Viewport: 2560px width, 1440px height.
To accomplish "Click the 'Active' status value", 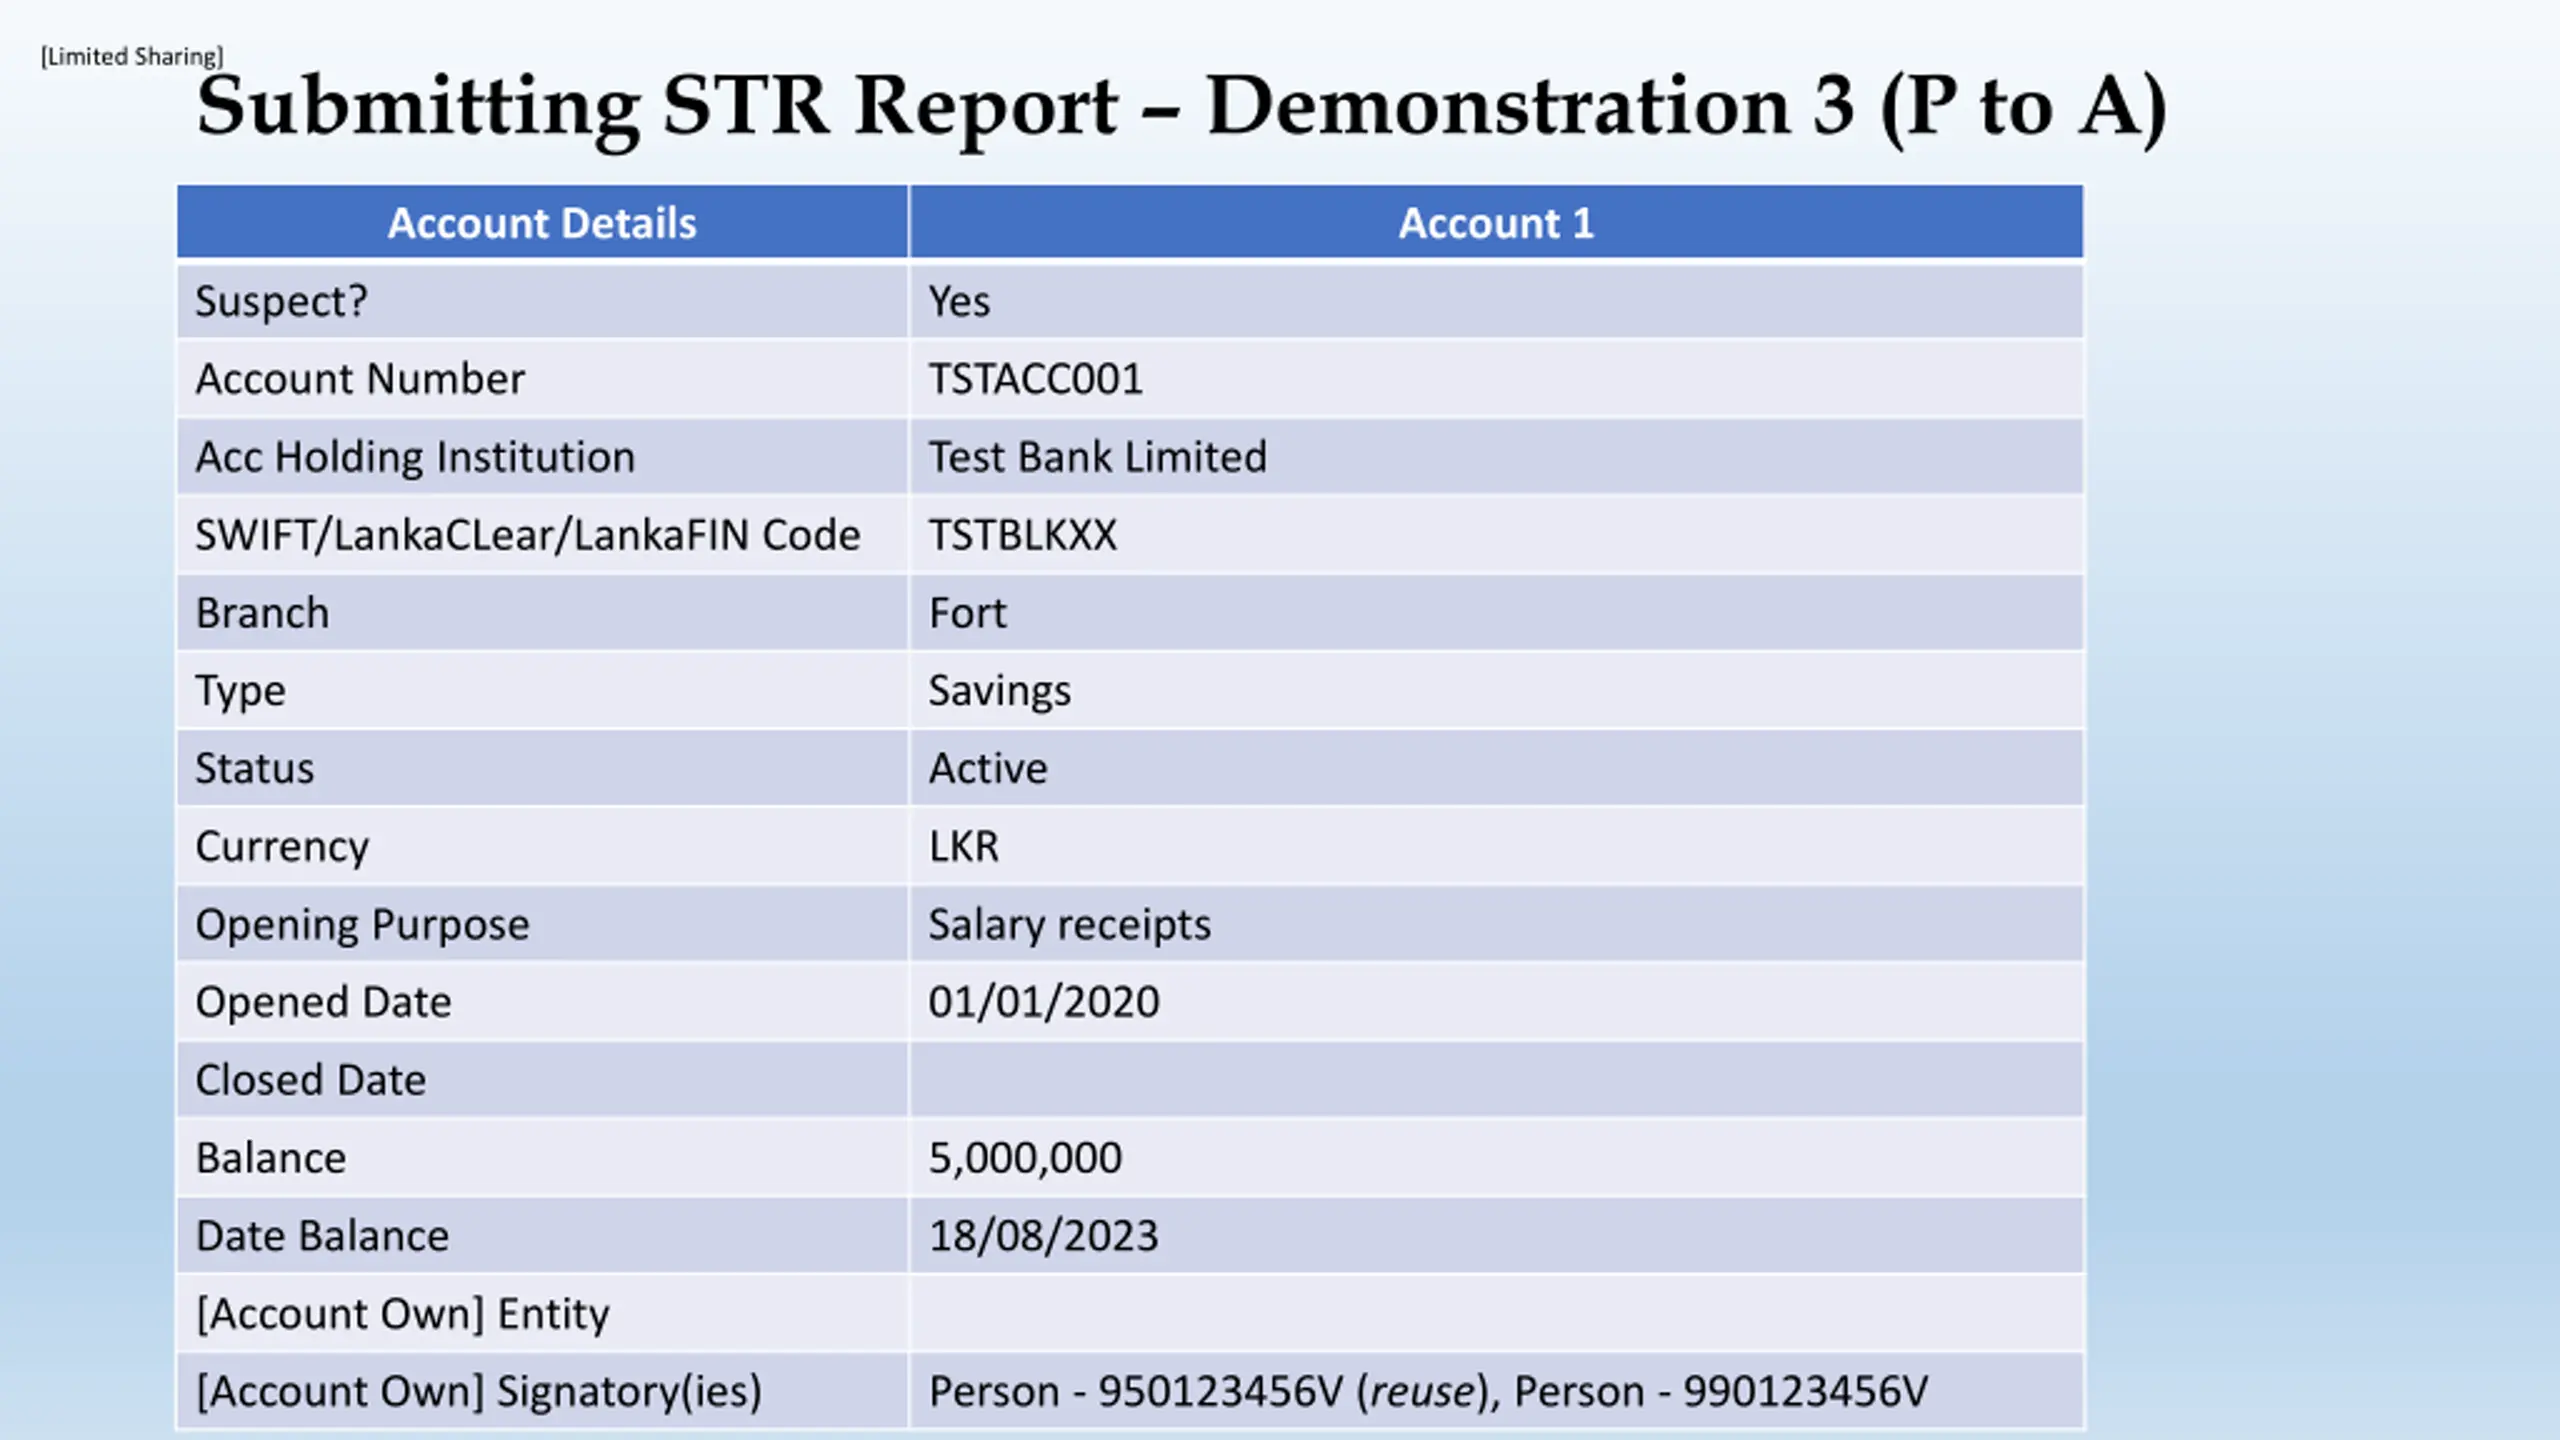I will (988, 769).
